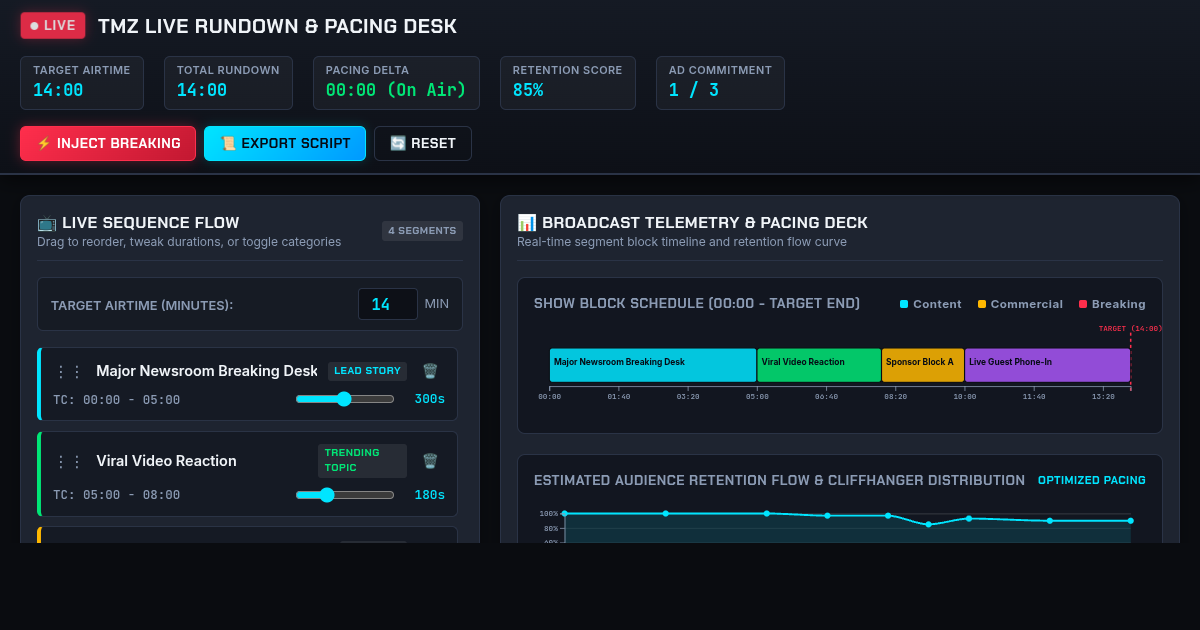This screenshot has width=1200, height=630.
Task: Click the chart icon beside Broadcast Telemetry
Action: coord(527,223)
